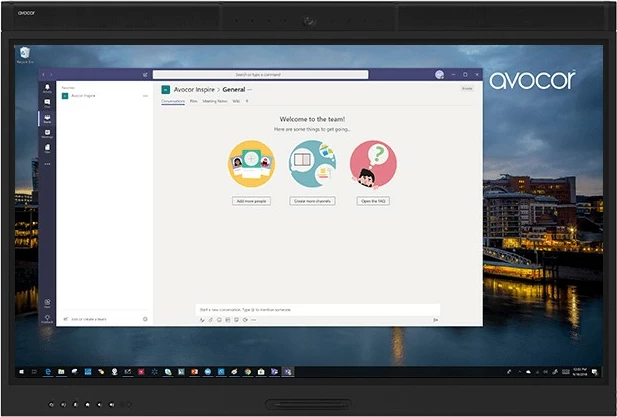
Task: Switch to the Files tab
Action: [x=194, y=101]
